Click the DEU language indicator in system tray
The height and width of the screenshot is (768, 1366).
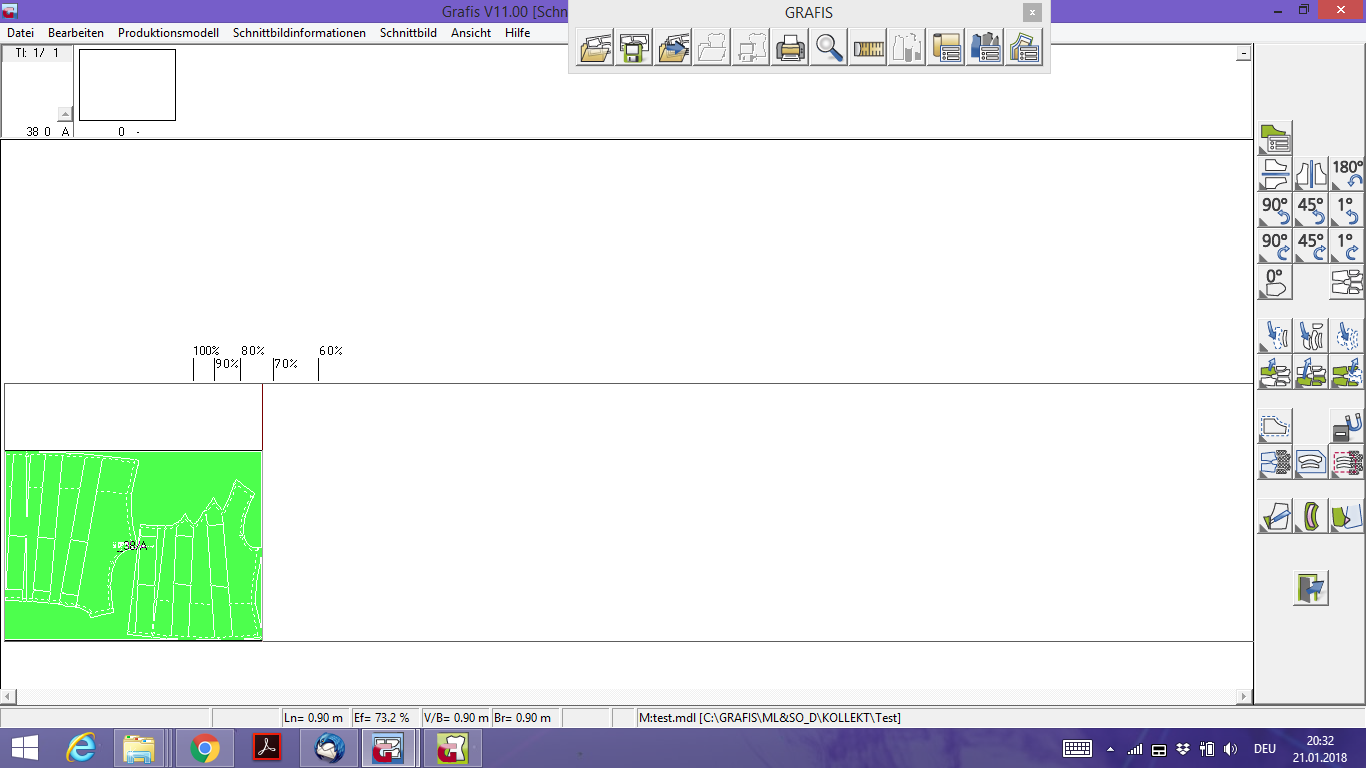1264,748
